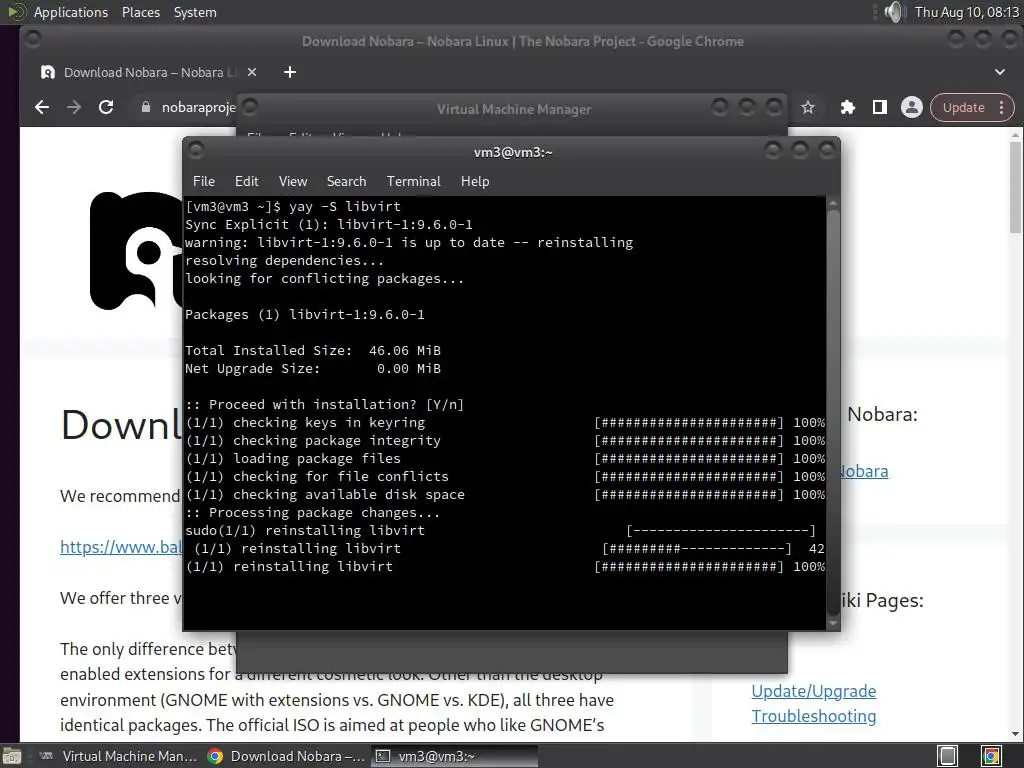Click 'Proceed with installation? [Y/n]' line
Screen dimensions: 1024x768
[325, 404]
